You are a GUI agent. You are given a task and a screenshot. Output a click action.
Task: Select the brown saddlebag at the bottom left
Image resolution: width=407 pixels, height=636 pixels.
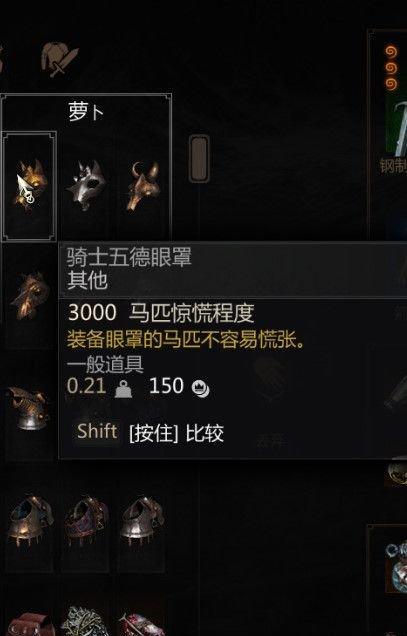(x=31, y=623)
